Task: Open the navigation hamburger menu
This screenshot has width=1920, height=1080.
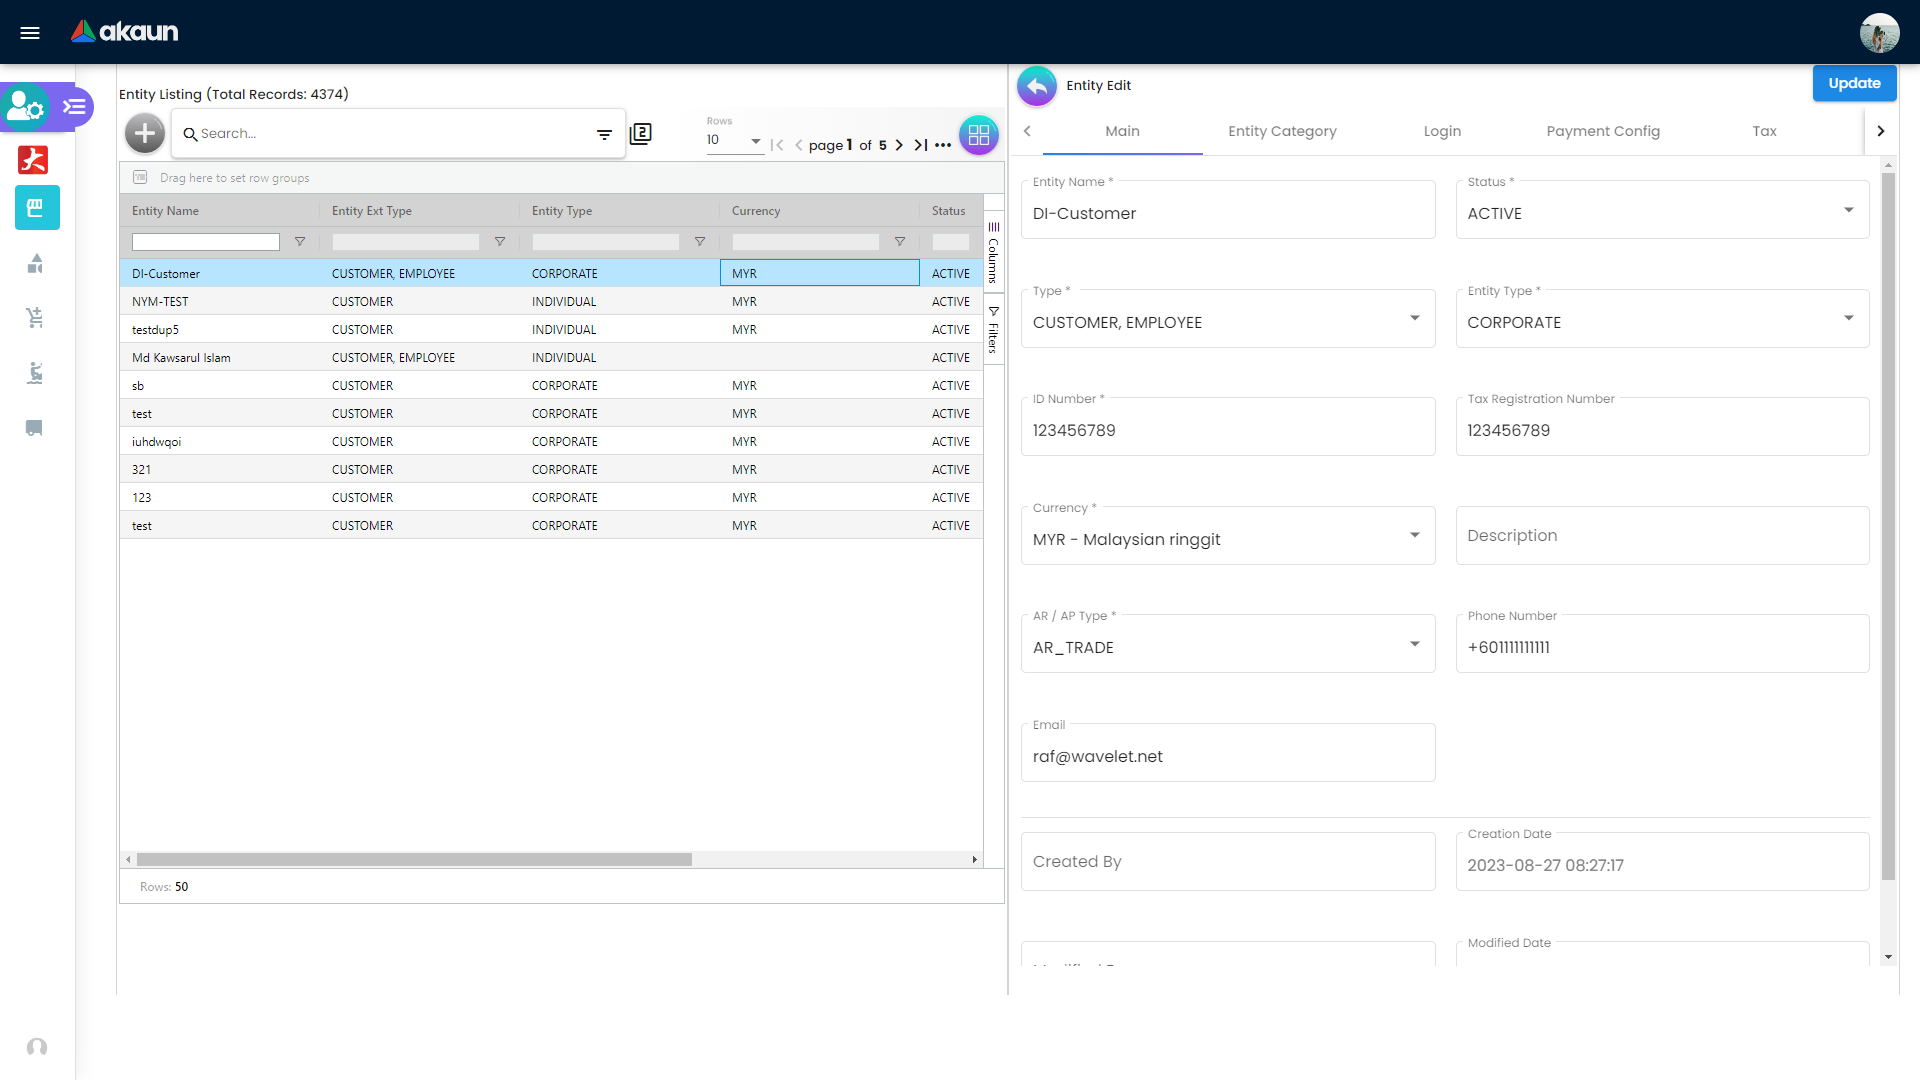Action: pos(30,32)
